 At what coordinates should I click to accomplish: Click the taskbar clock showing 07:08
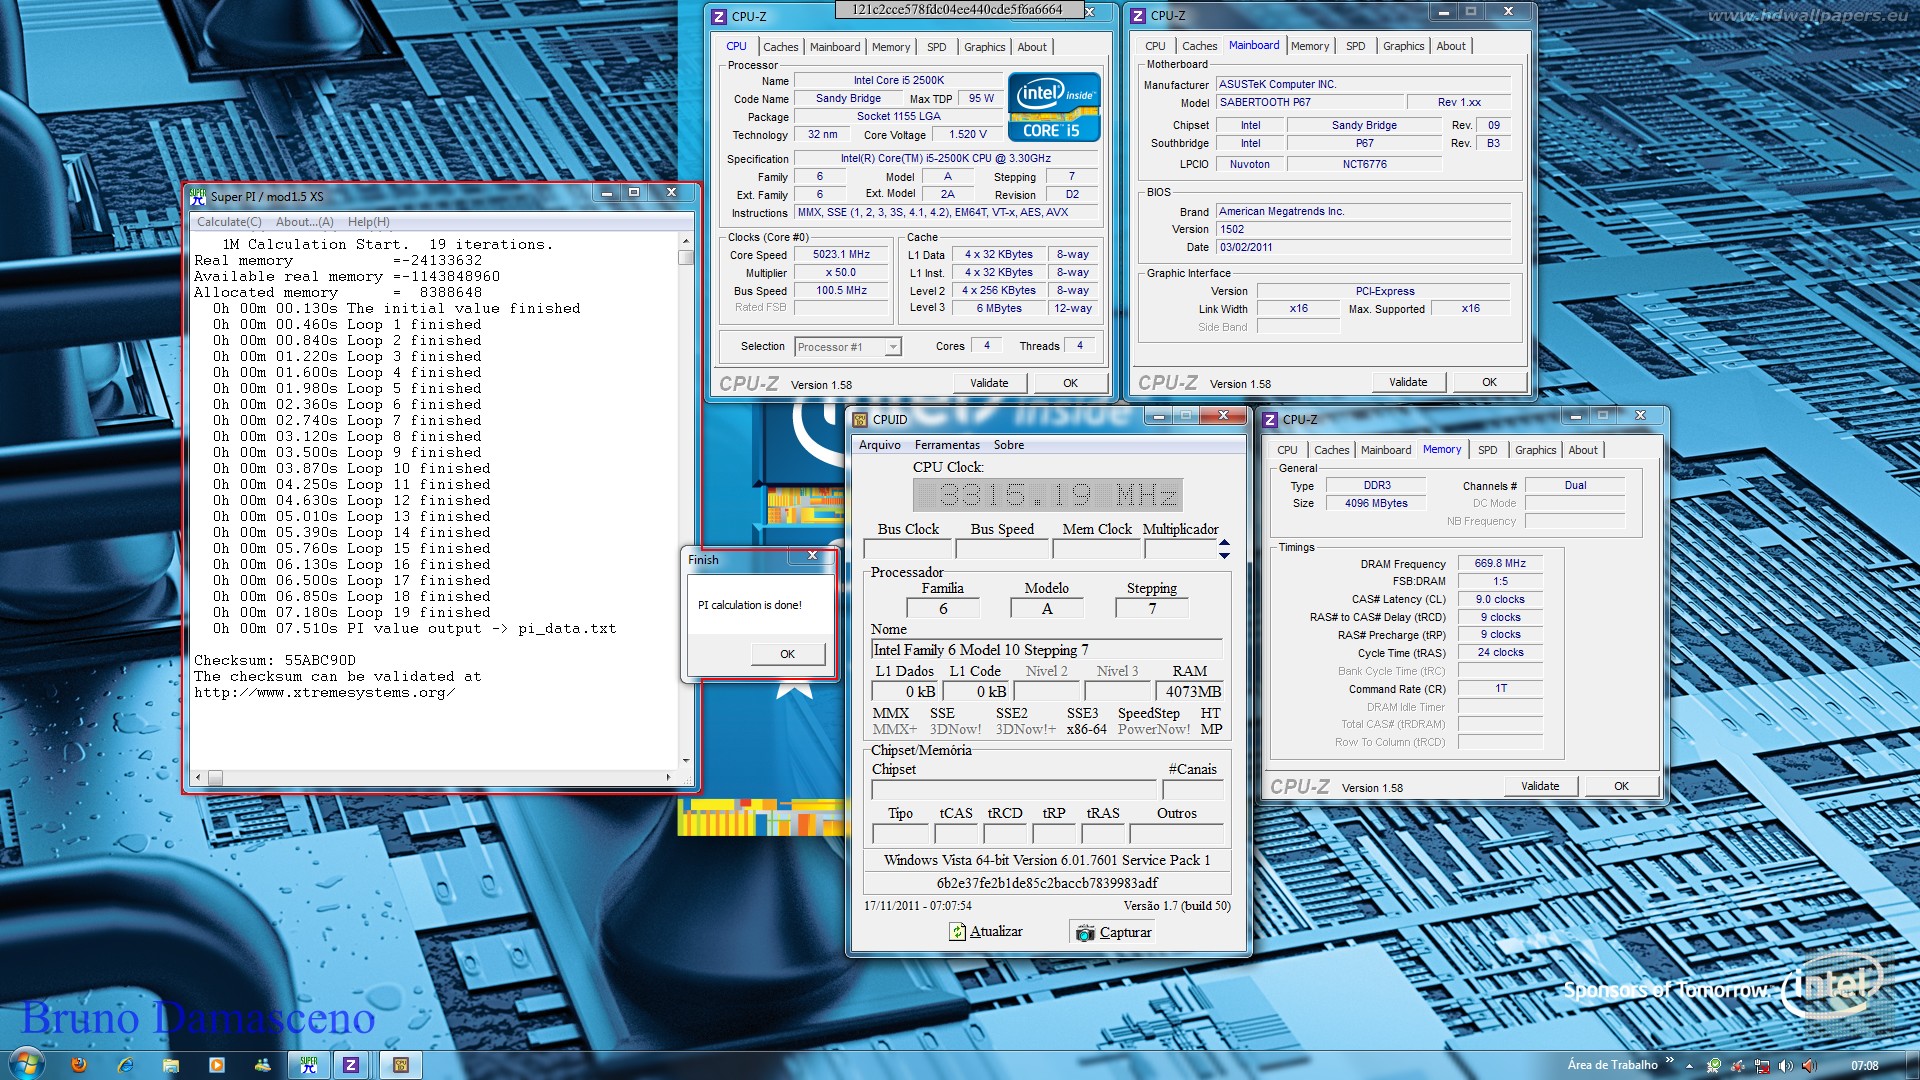tap(1864, 1066)
